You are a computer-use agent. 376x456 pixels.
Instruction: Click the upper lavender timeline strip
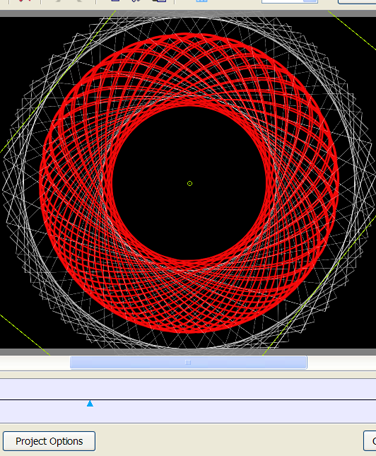(188, 389)
